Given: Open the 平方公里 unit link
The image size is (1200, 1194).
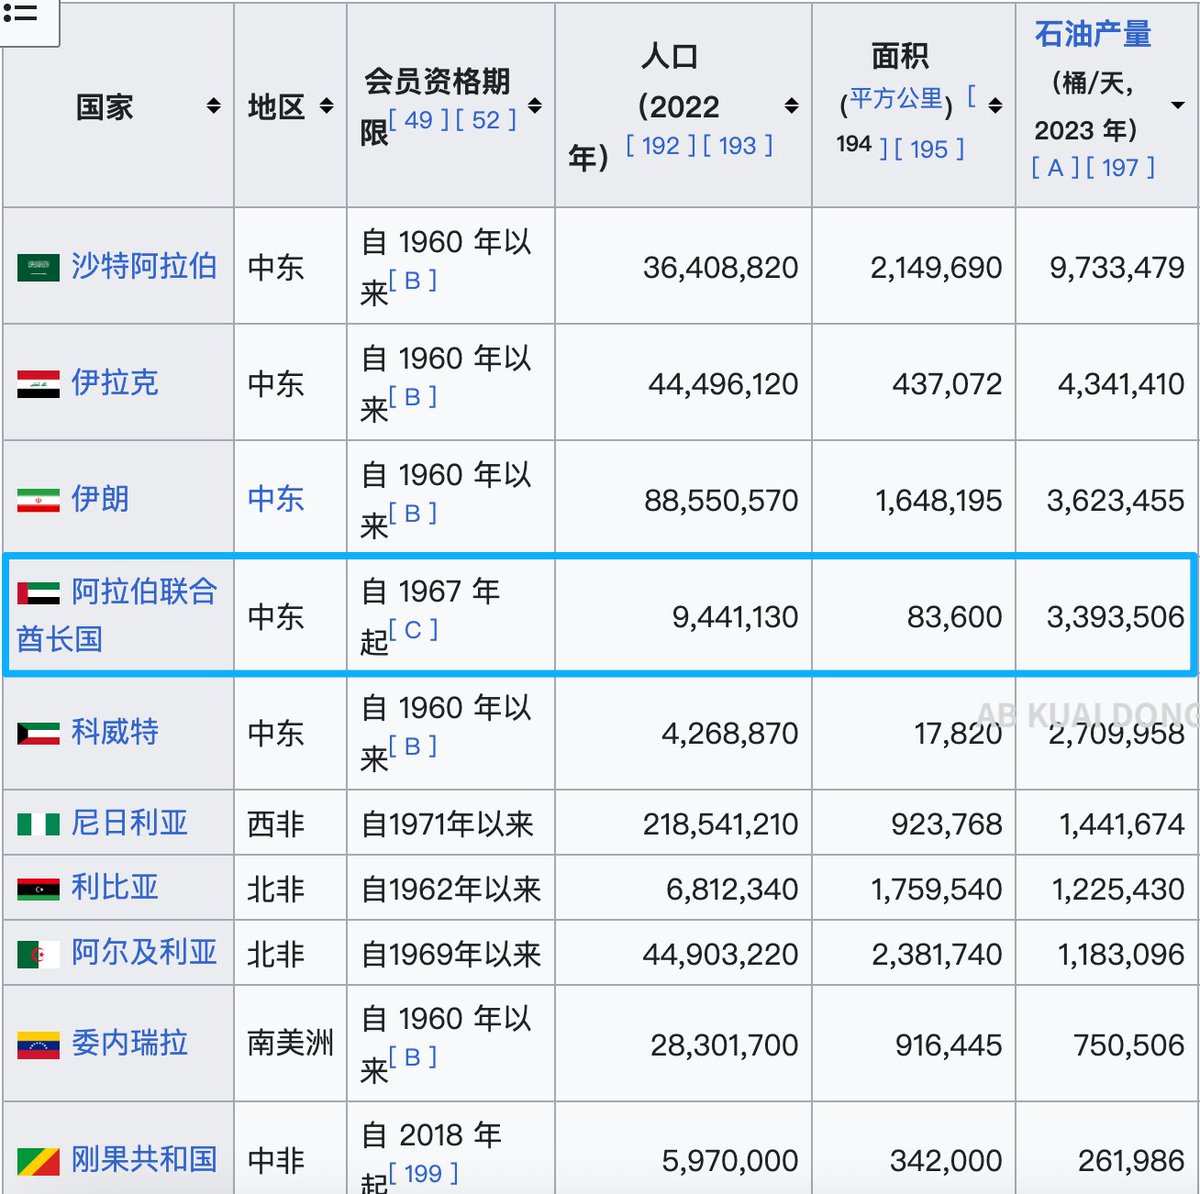Looking at the screenshot, I should (896, 99).
